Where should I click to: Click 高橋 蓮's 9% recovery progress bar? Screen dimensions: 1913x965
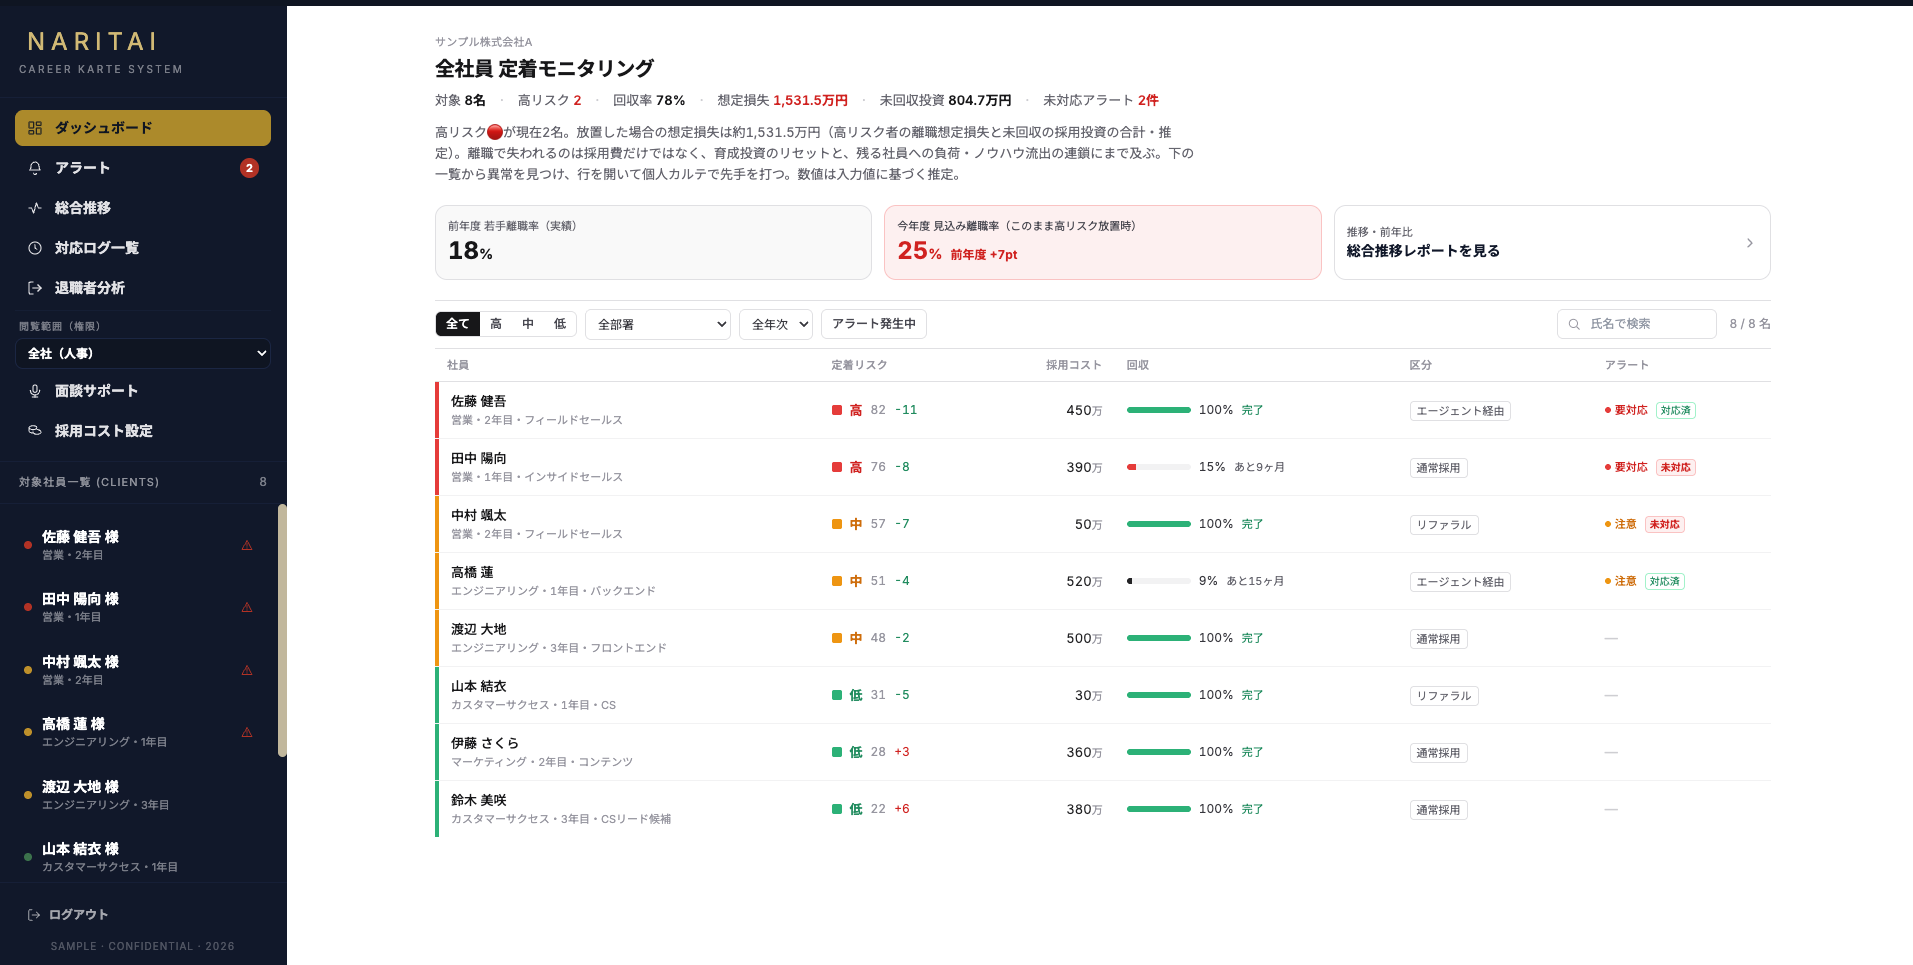[1159, 581]
